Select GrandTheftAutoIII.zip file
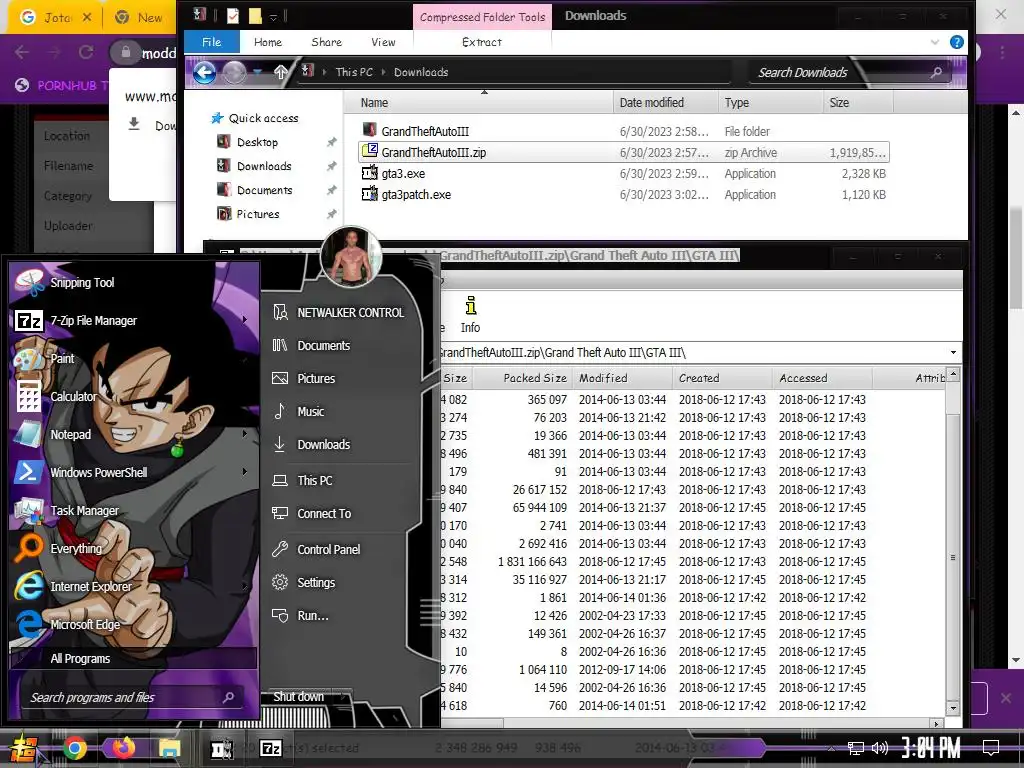The width and height of the screenshot is (1024, 768). [624, 152]
